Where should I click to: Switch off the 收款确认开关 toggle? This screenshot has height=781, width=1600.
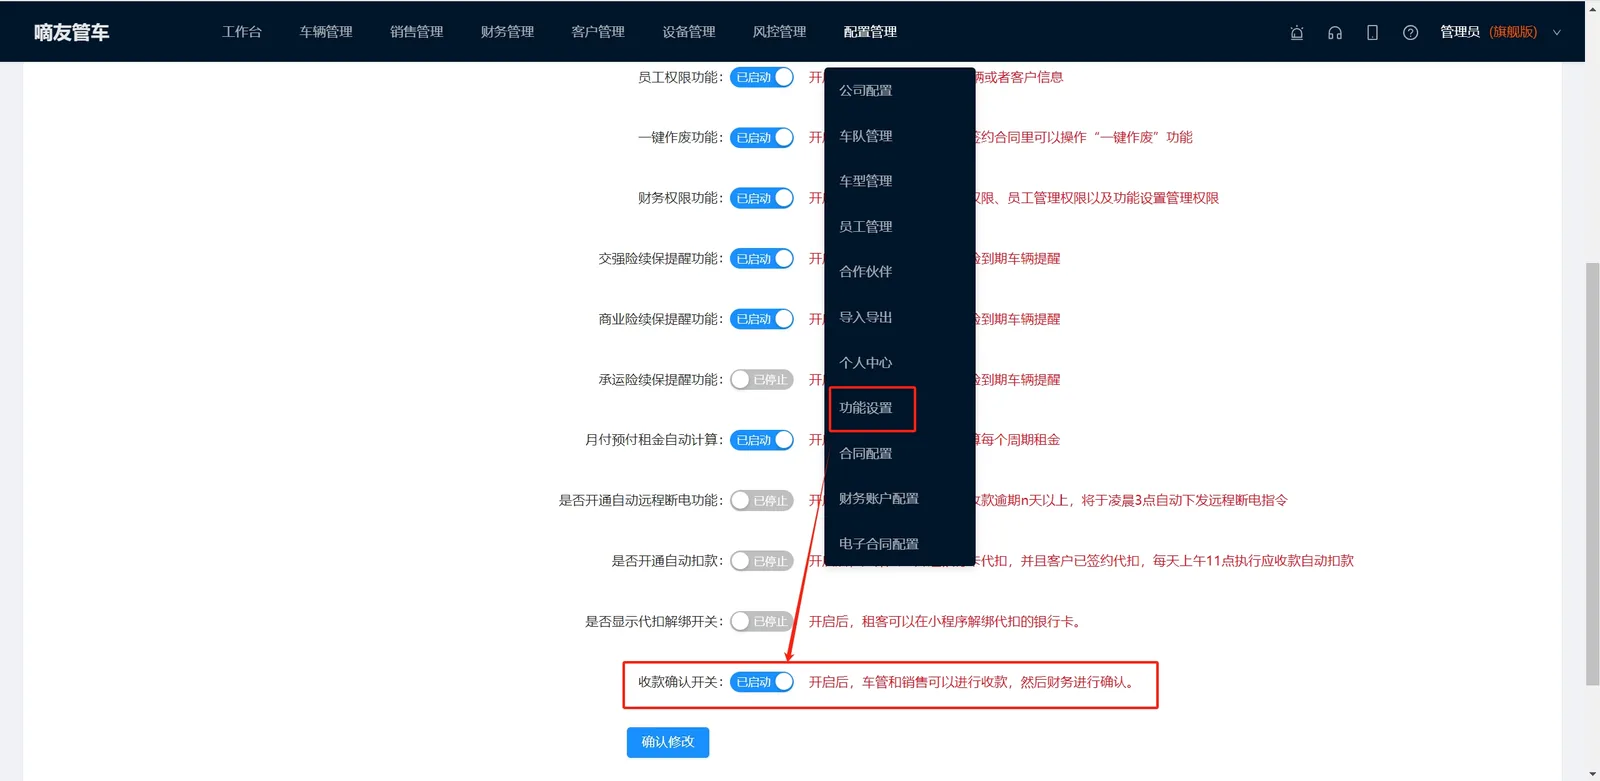click(762, 682)
